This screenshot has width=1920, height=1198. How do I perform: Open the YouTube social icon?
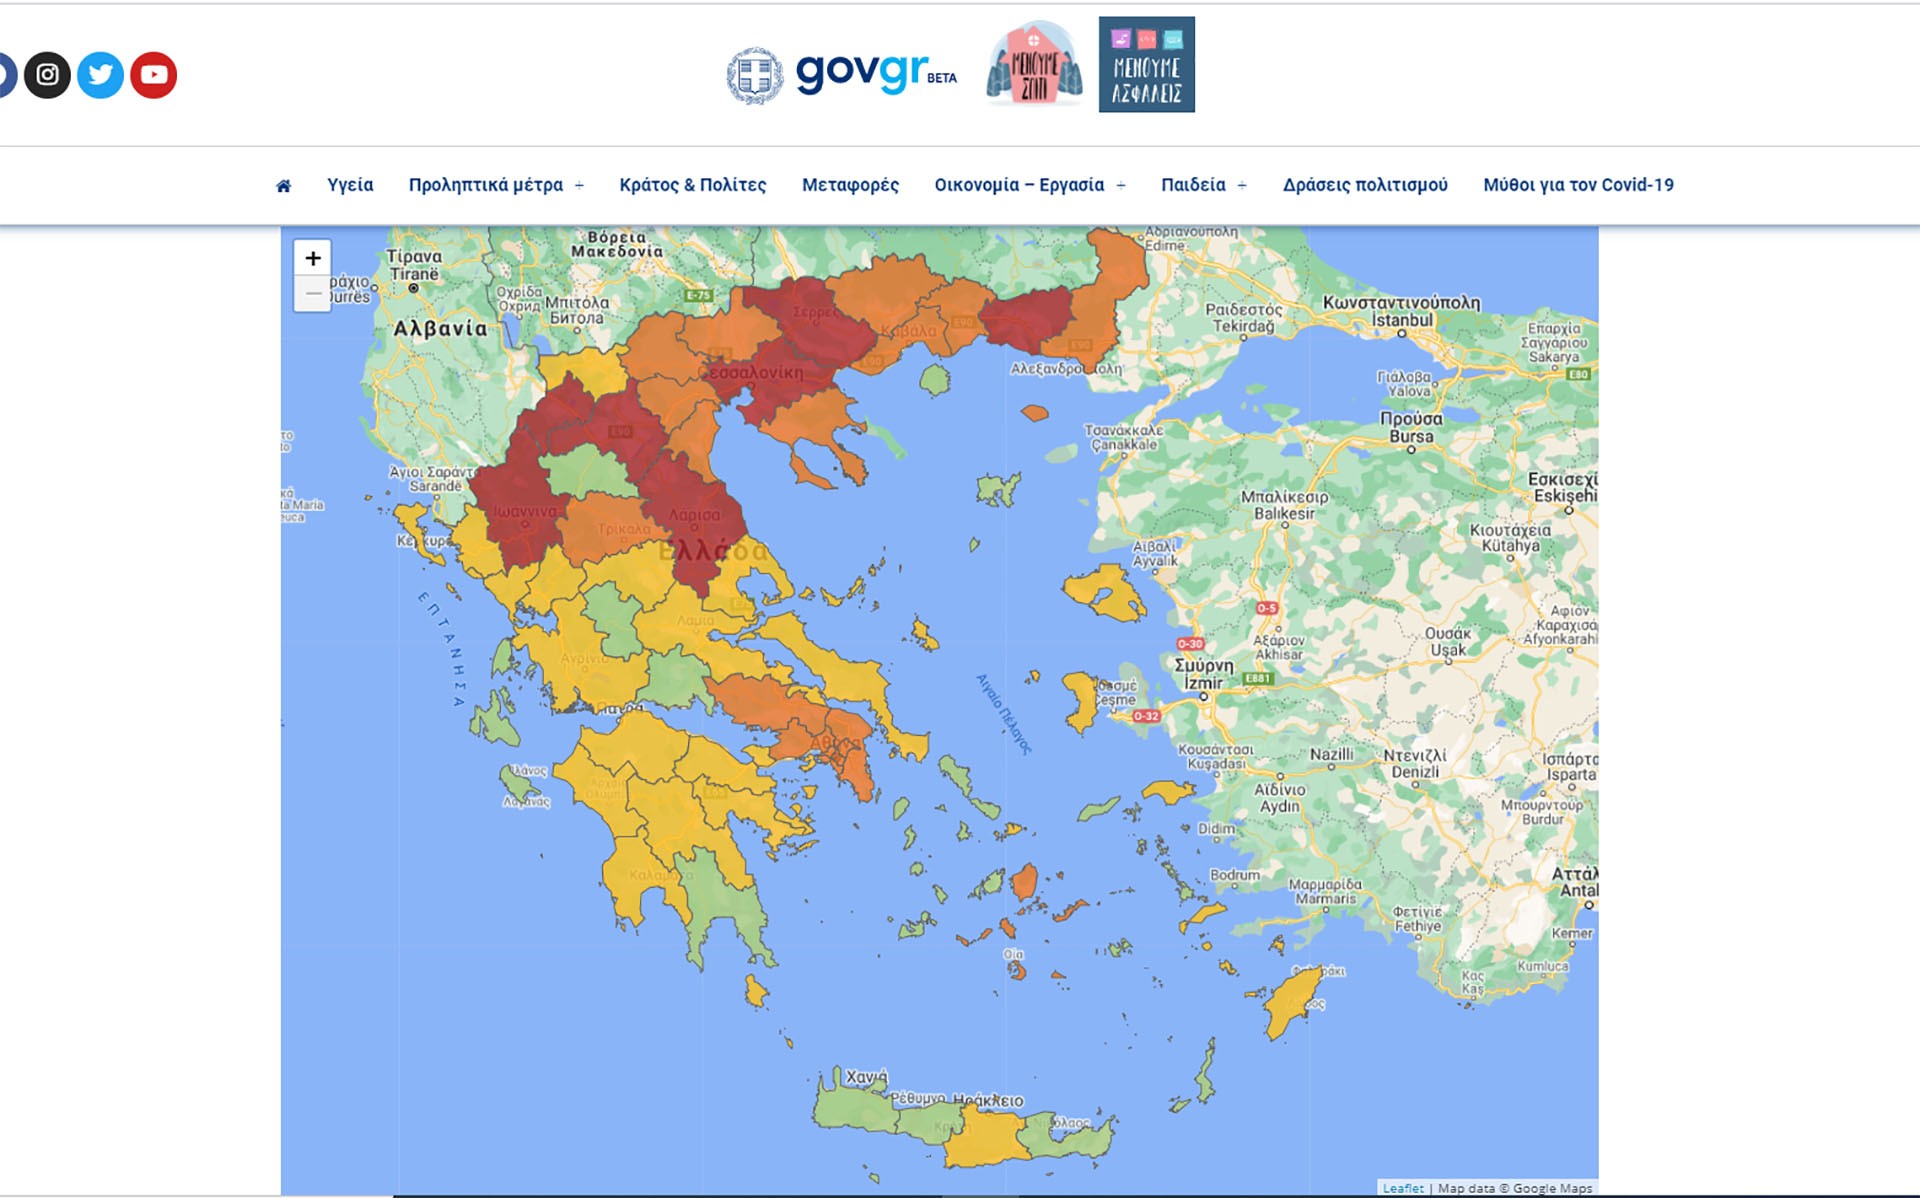click(153, 75)
